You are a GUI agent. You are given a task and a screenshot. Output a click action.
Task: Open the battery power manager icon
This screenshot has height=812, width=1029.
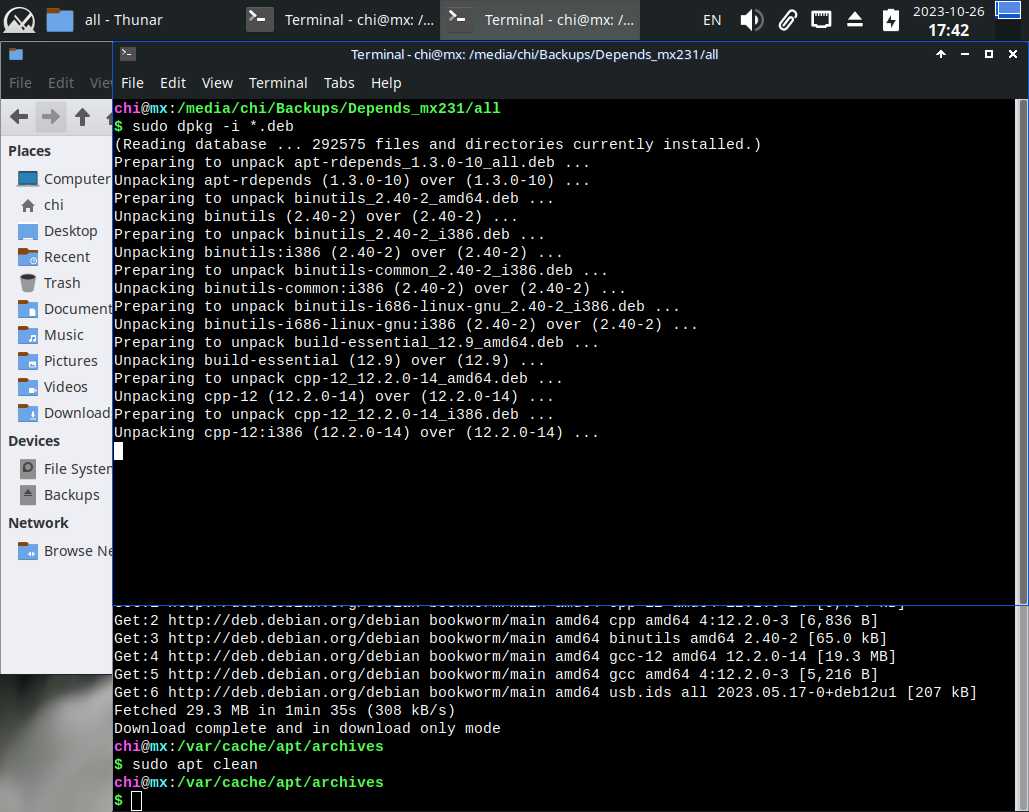[x=891, y=20]
